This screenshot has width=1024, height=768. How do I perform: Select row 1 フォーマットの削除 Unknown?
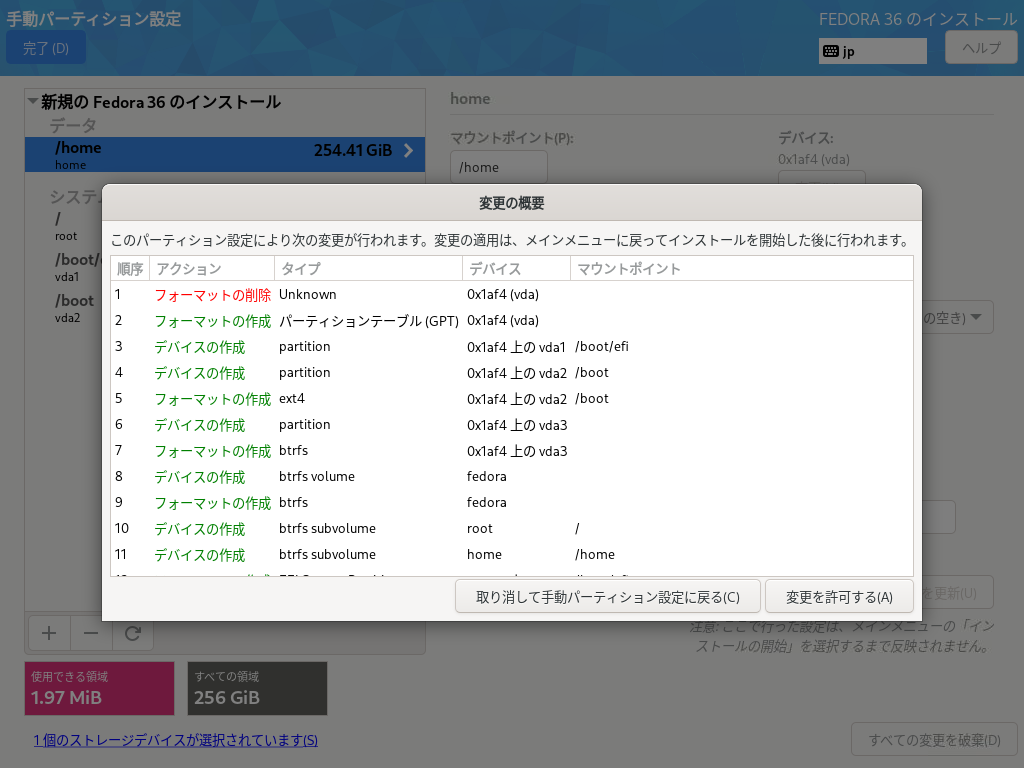click(512, 295)
